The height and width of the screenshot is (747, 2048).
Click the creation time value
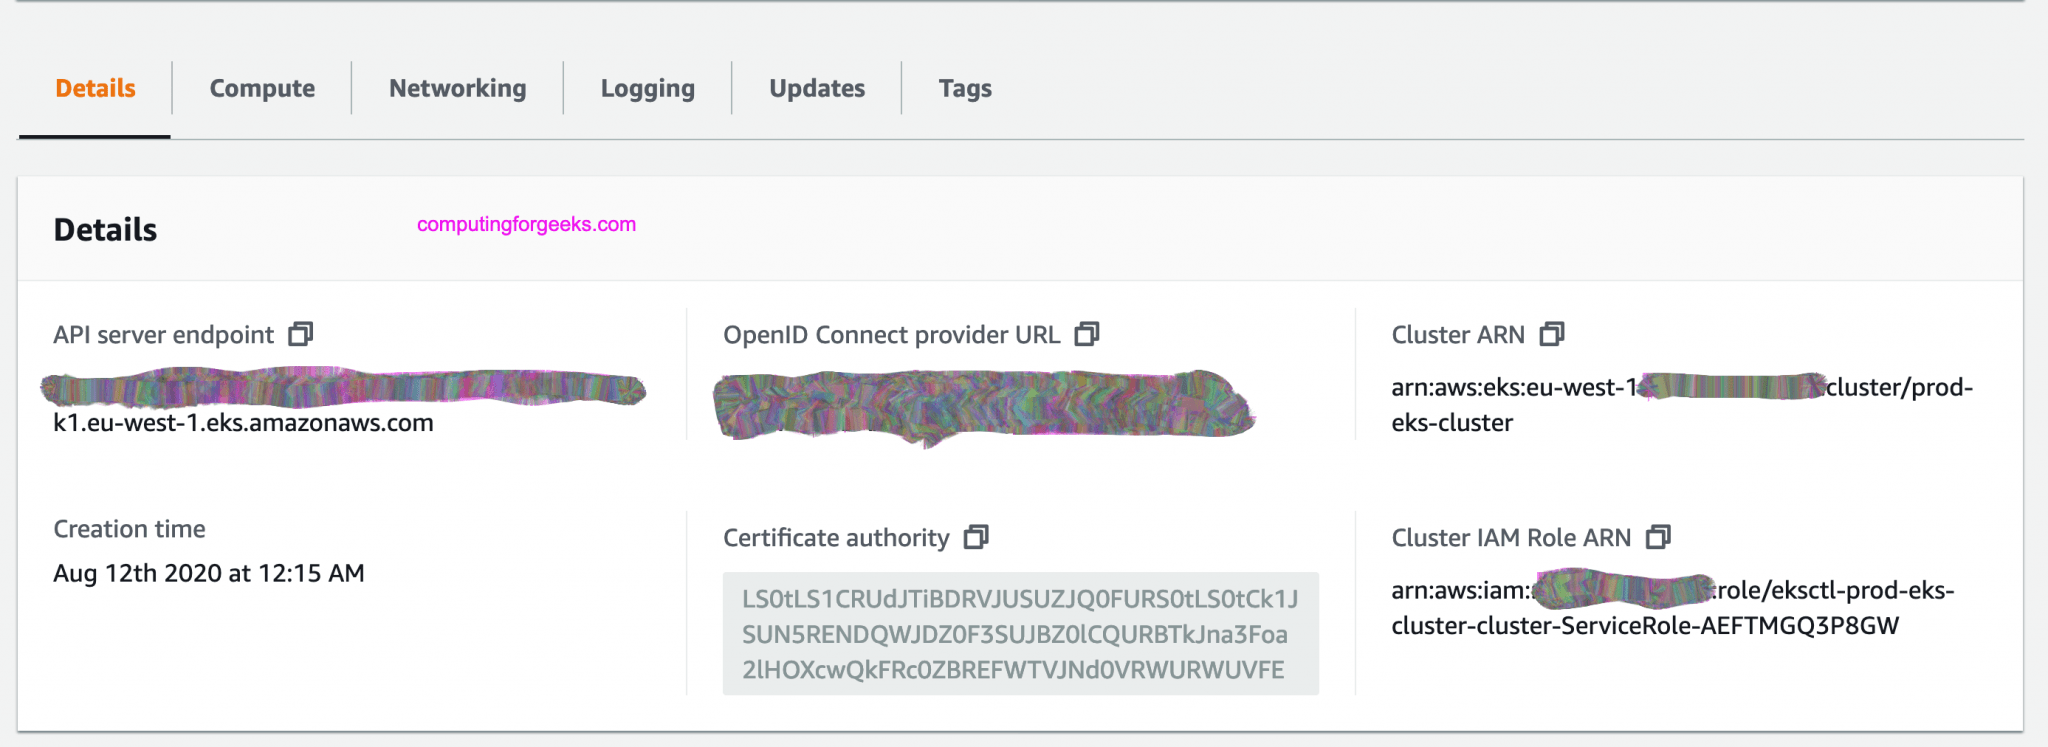point(208,573)
